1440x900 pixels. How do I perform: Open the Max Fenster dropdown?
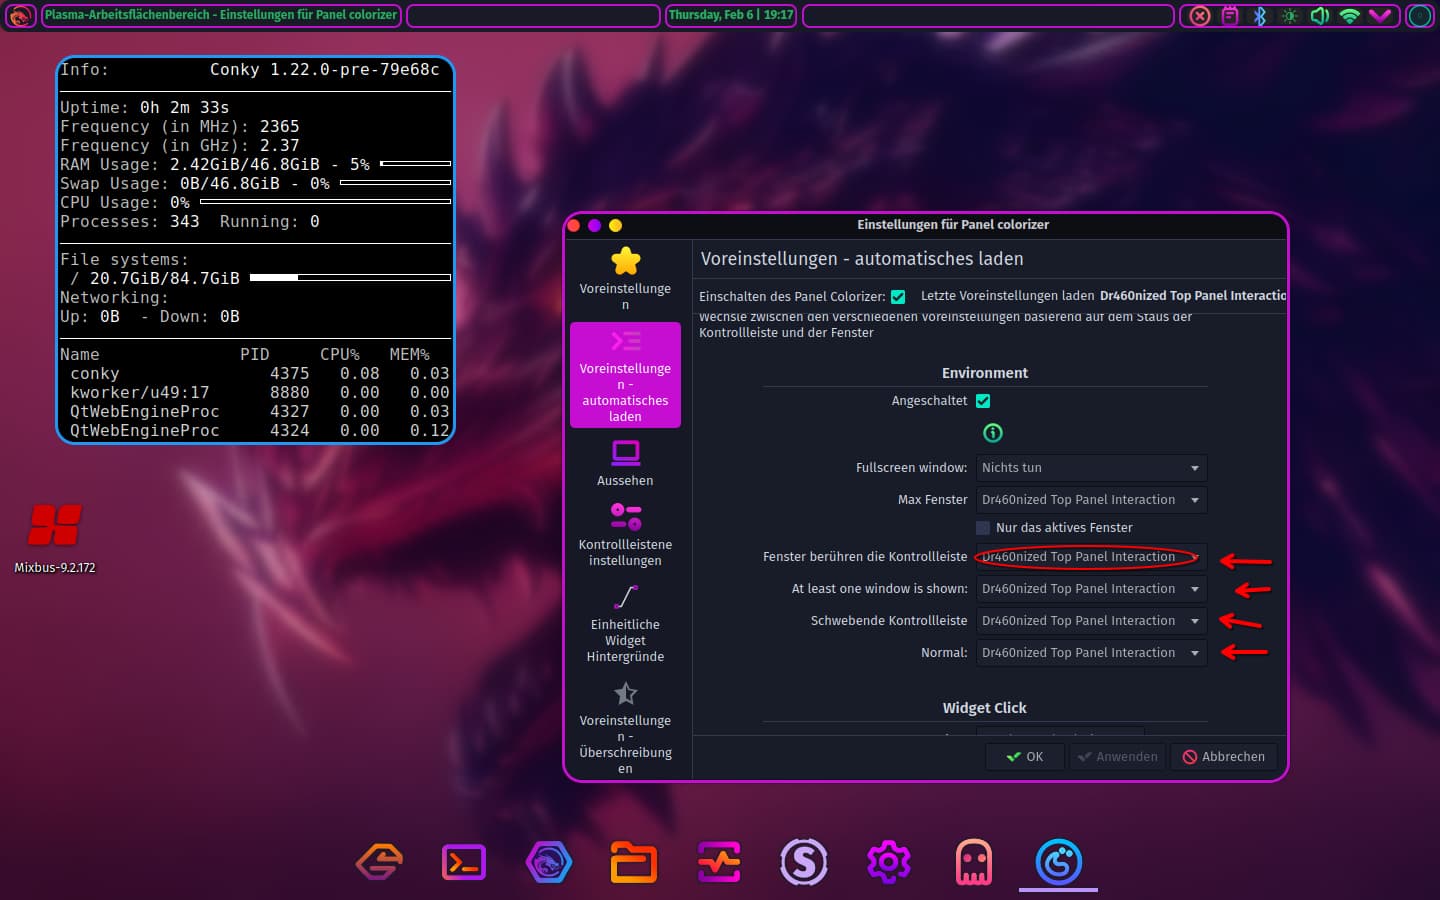(x=1091, y=500)
